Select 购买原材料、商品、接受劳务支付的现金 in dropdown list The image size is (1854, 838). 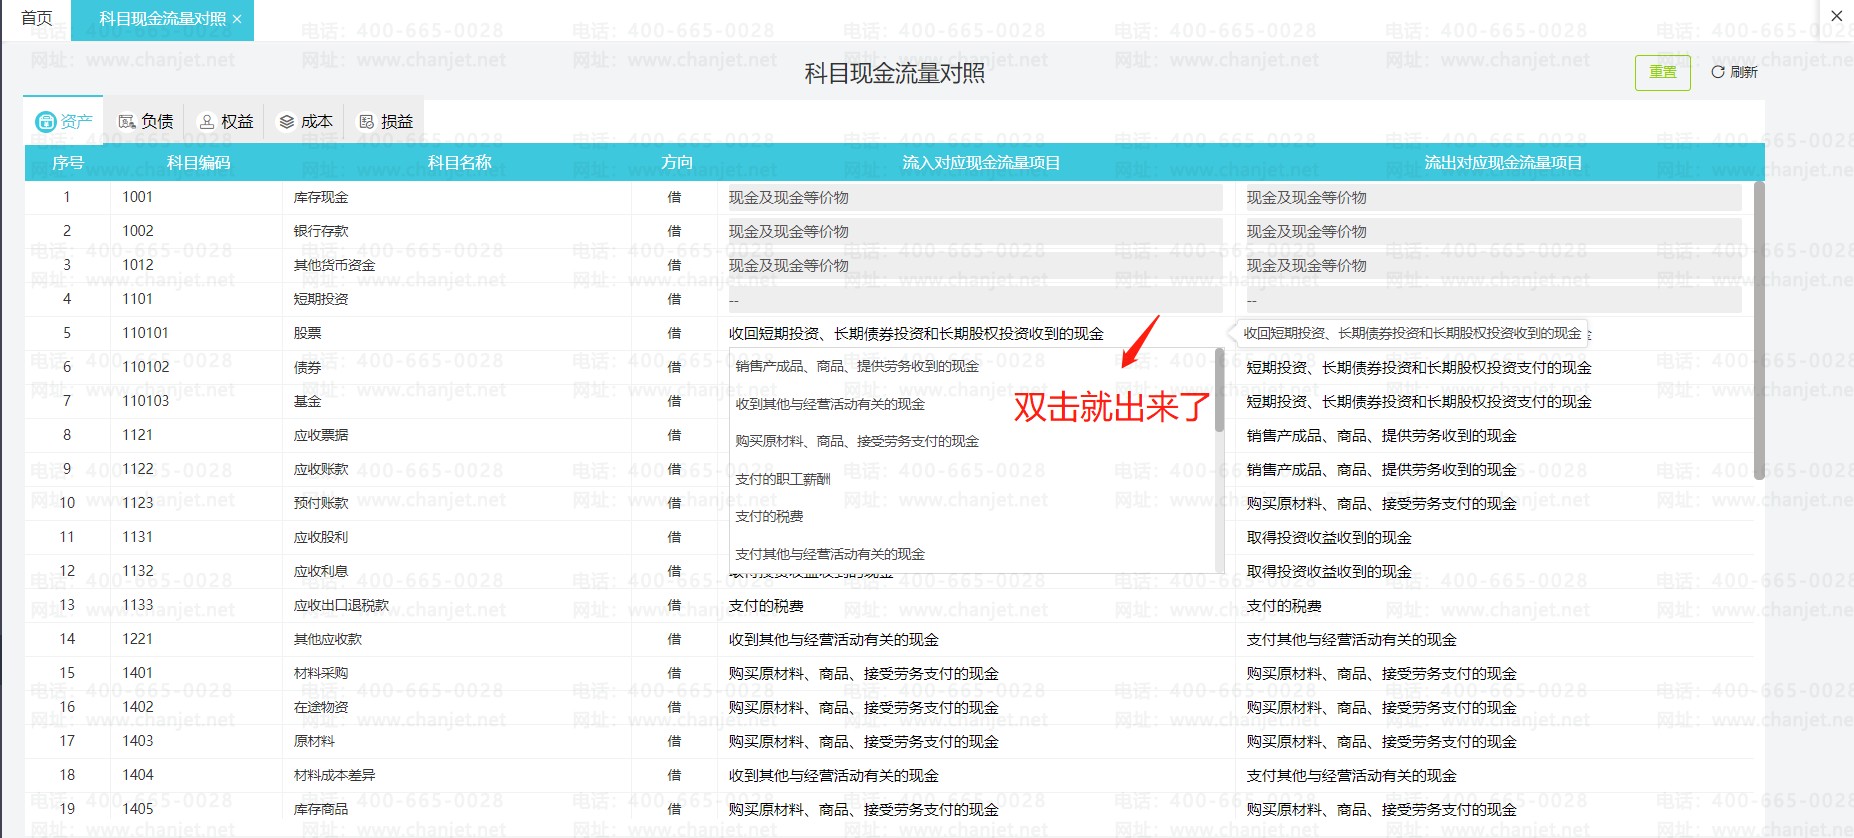[857, 441]
